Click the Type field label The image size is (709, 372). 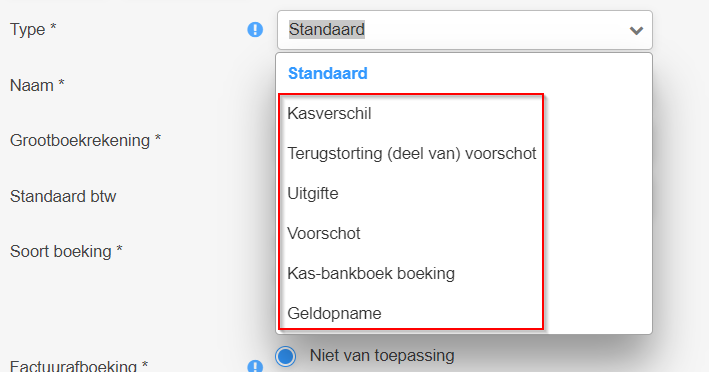point(33,29)
